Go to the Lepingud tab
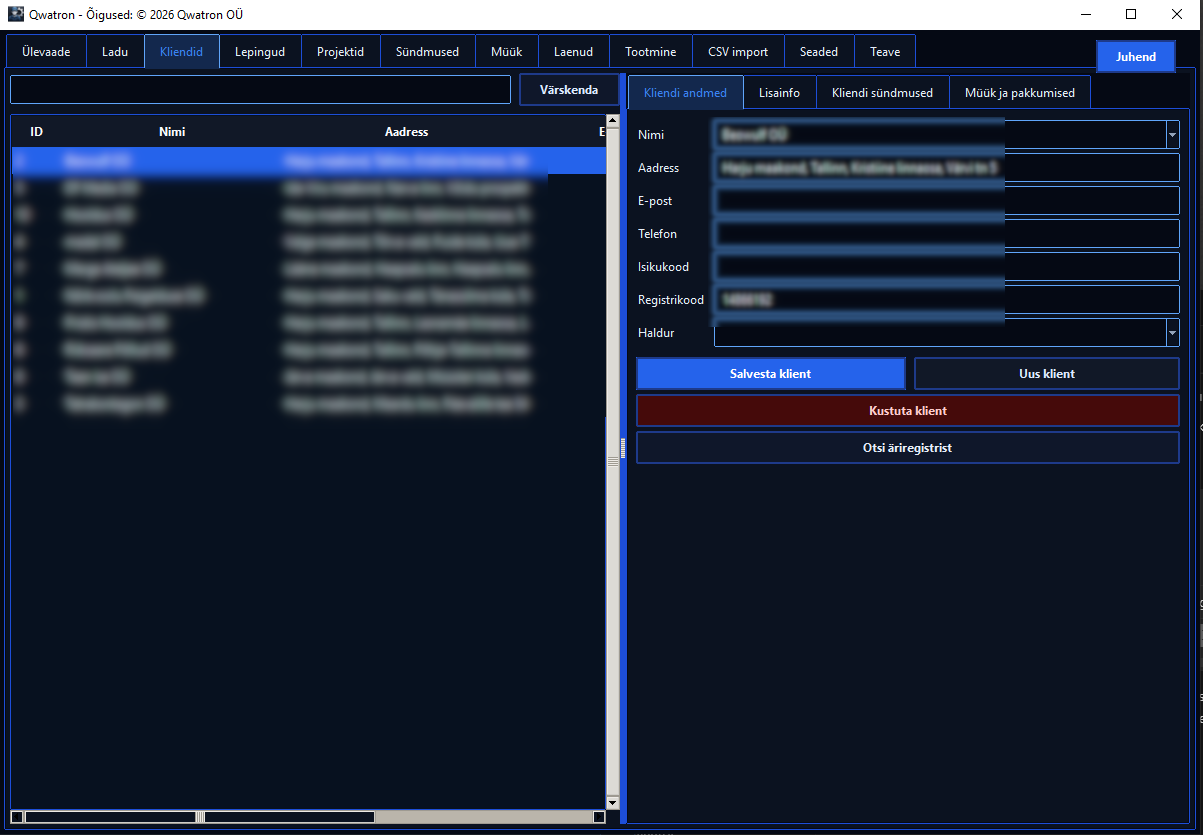 point(260,52)
